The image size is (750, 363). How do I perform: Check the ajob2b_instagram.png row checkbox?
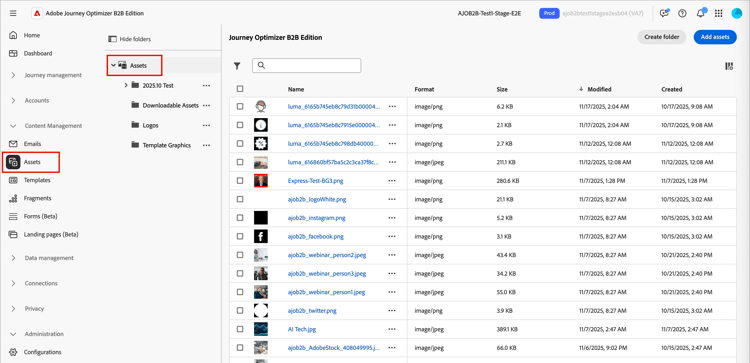(x=240, y=218)
